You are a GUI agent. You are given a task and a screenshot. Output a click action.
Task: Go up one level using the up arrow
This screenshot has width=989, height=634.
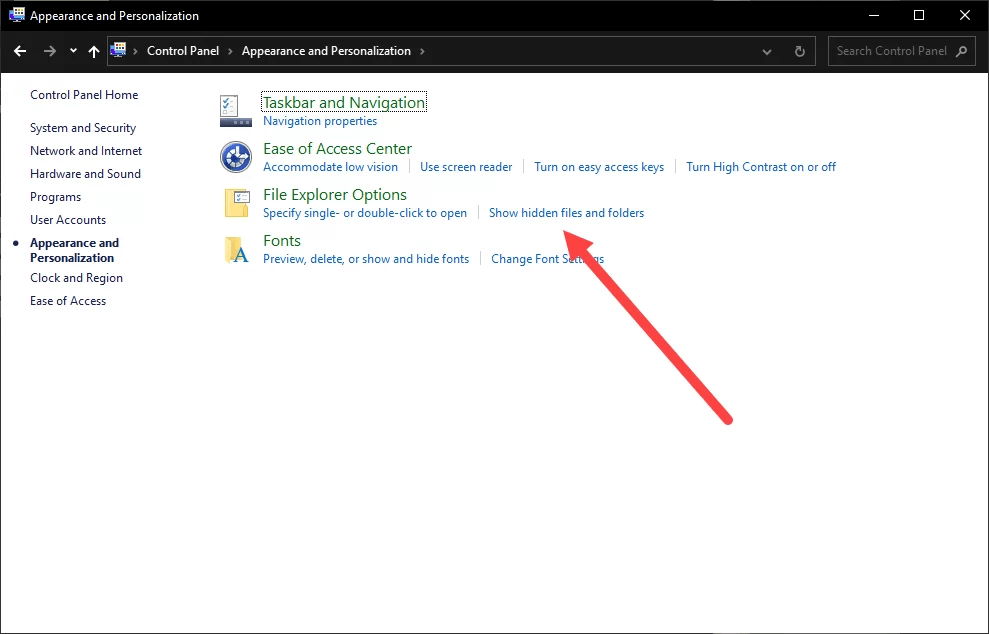tap(93, 50)
